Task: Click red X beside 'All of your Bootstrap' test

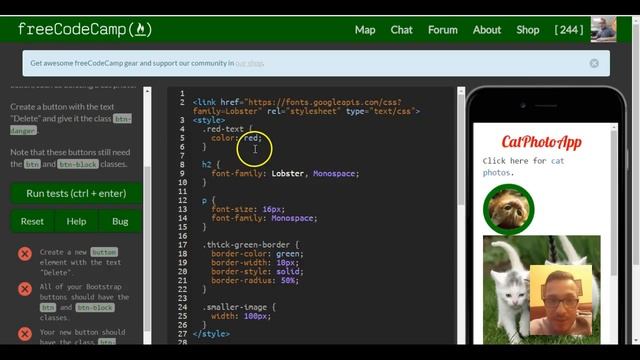Action: pos(24,289)
